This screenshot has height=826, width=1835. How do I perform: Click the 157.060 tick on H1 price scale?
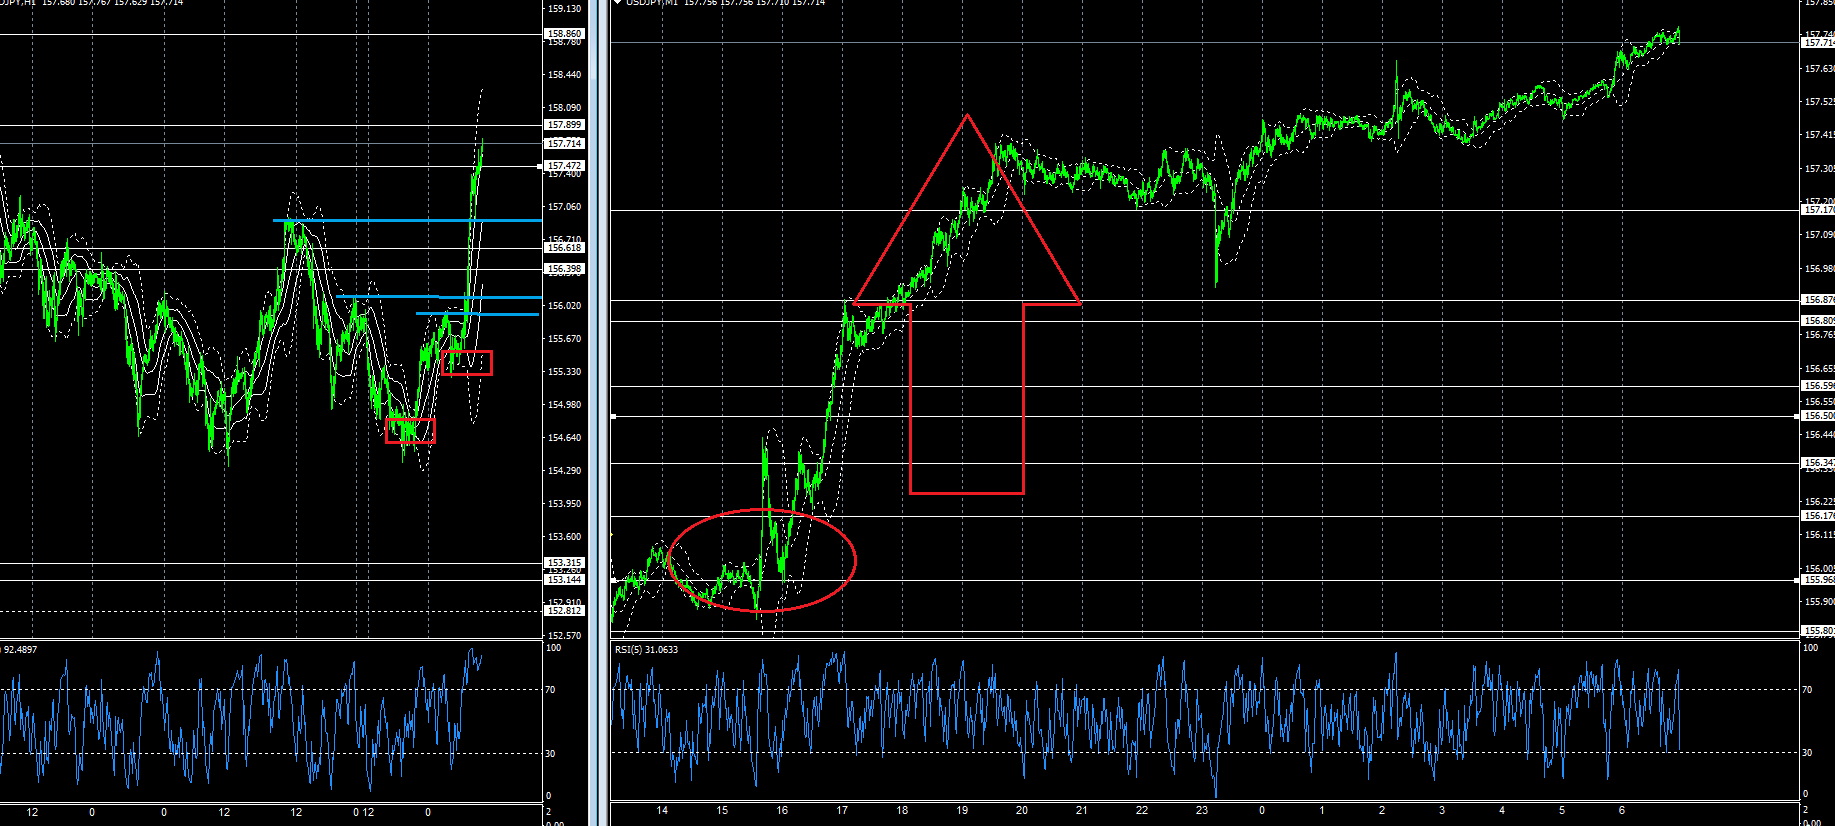[x=564, y=207]
